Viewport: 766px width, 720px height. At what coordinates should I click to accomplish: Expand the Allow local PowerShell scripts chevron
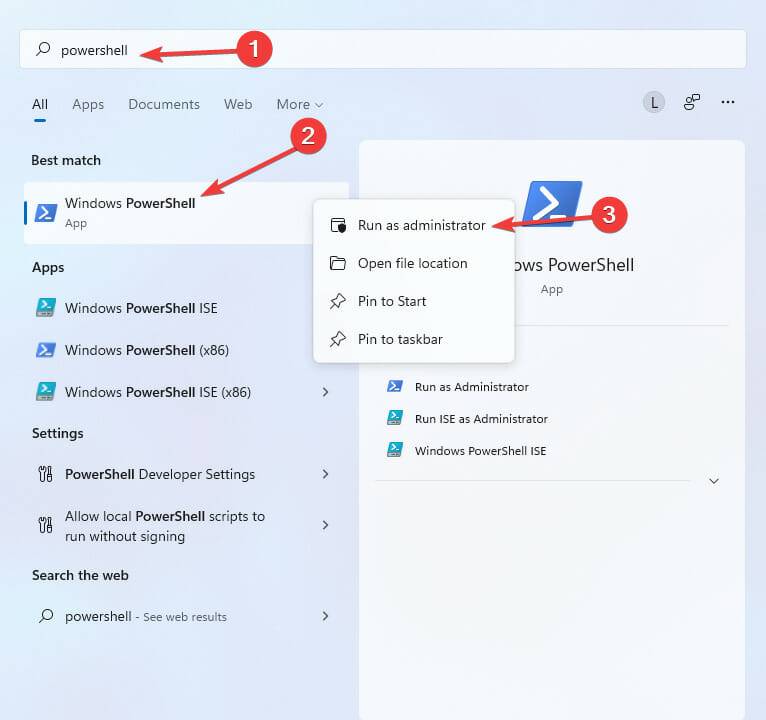click(x=325, y=525)
